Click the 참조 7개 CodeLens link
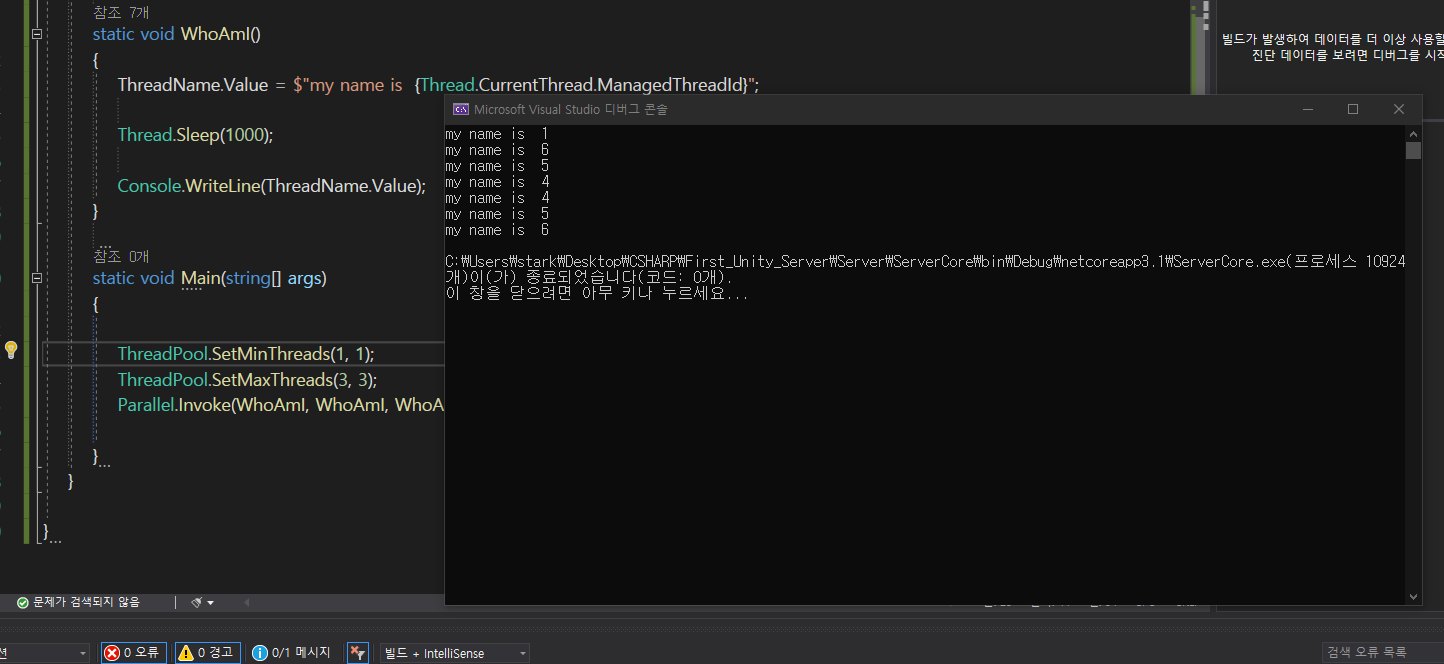 119,13
